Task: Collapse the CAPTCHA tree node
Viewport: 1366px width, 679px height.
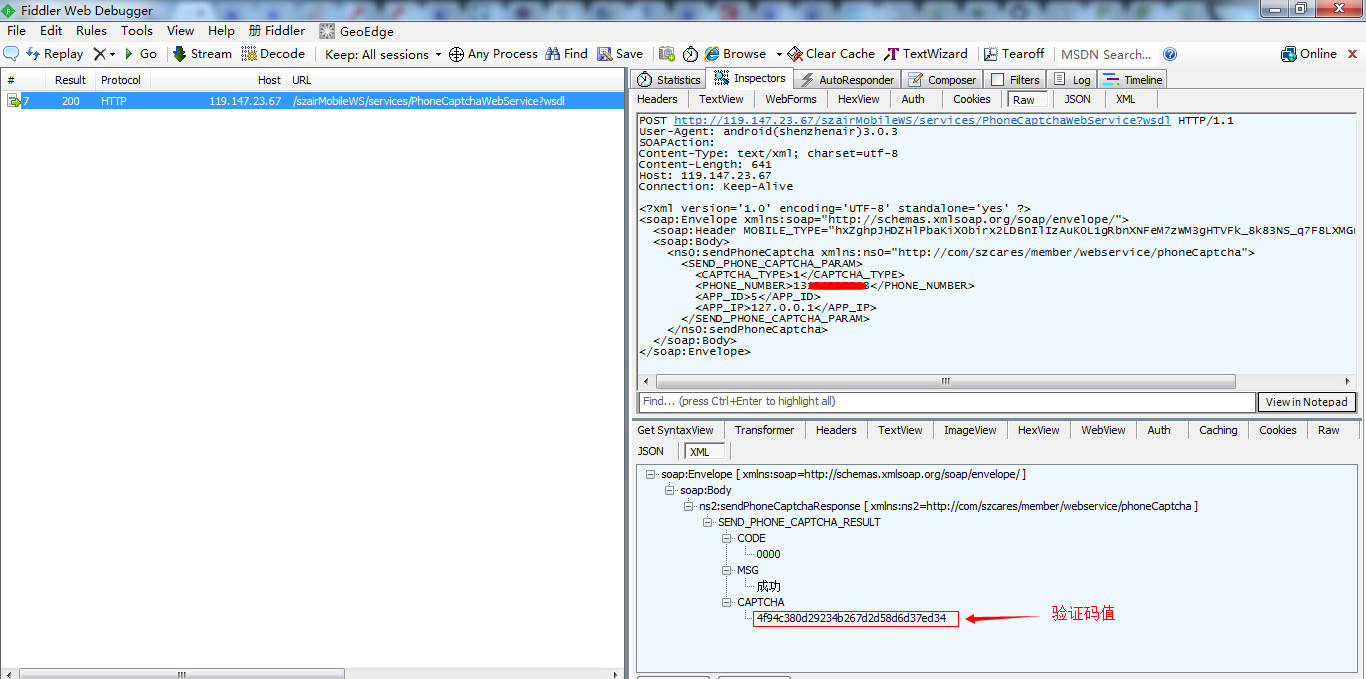Action: point(727,602)
